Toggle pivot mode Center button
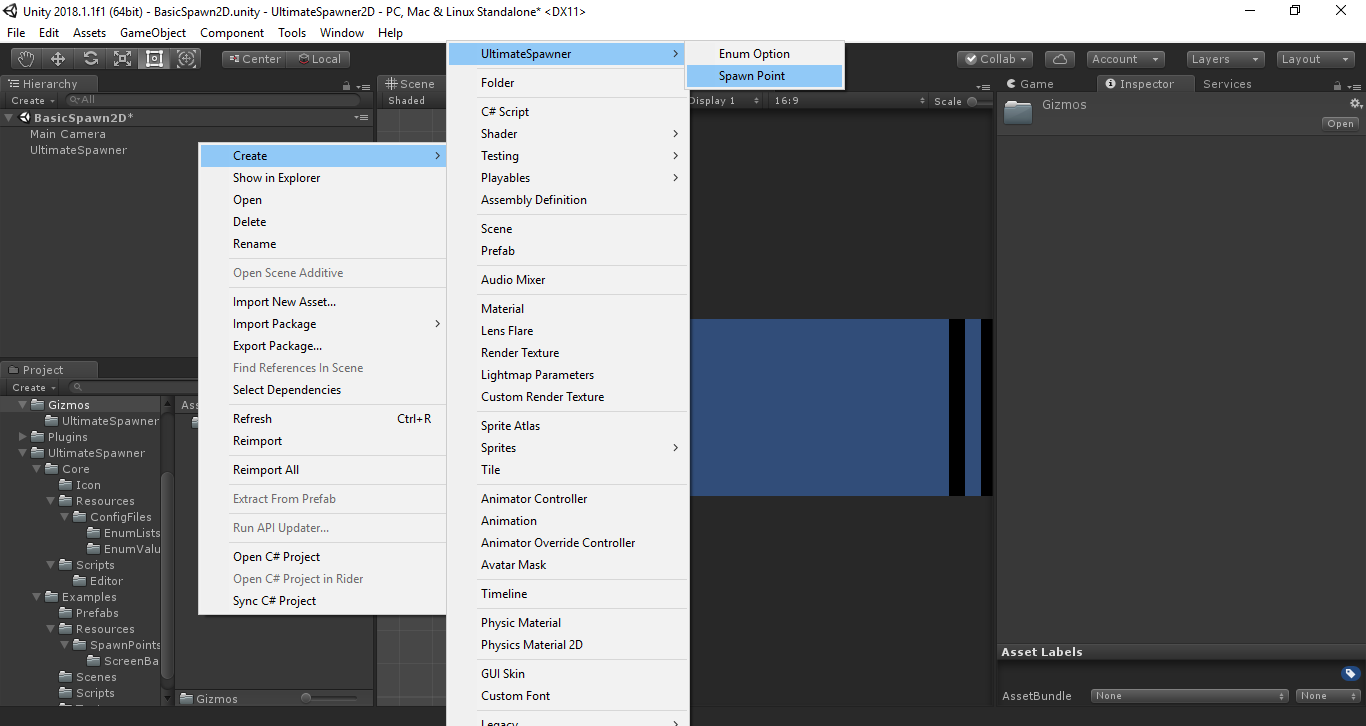Image resolution: width=1366 pixels, height=726 pixels. pos(254,59)
